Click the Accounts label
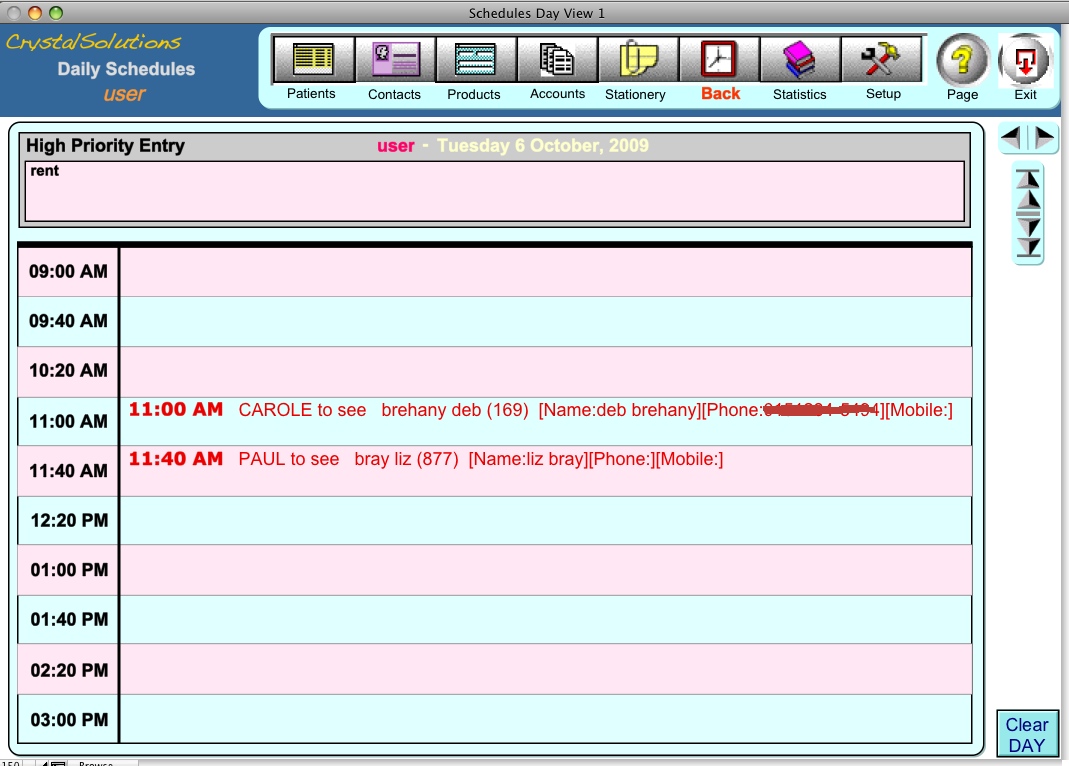Image resolution: width=1069 pixels, height=766 pixels. [557, 93]
